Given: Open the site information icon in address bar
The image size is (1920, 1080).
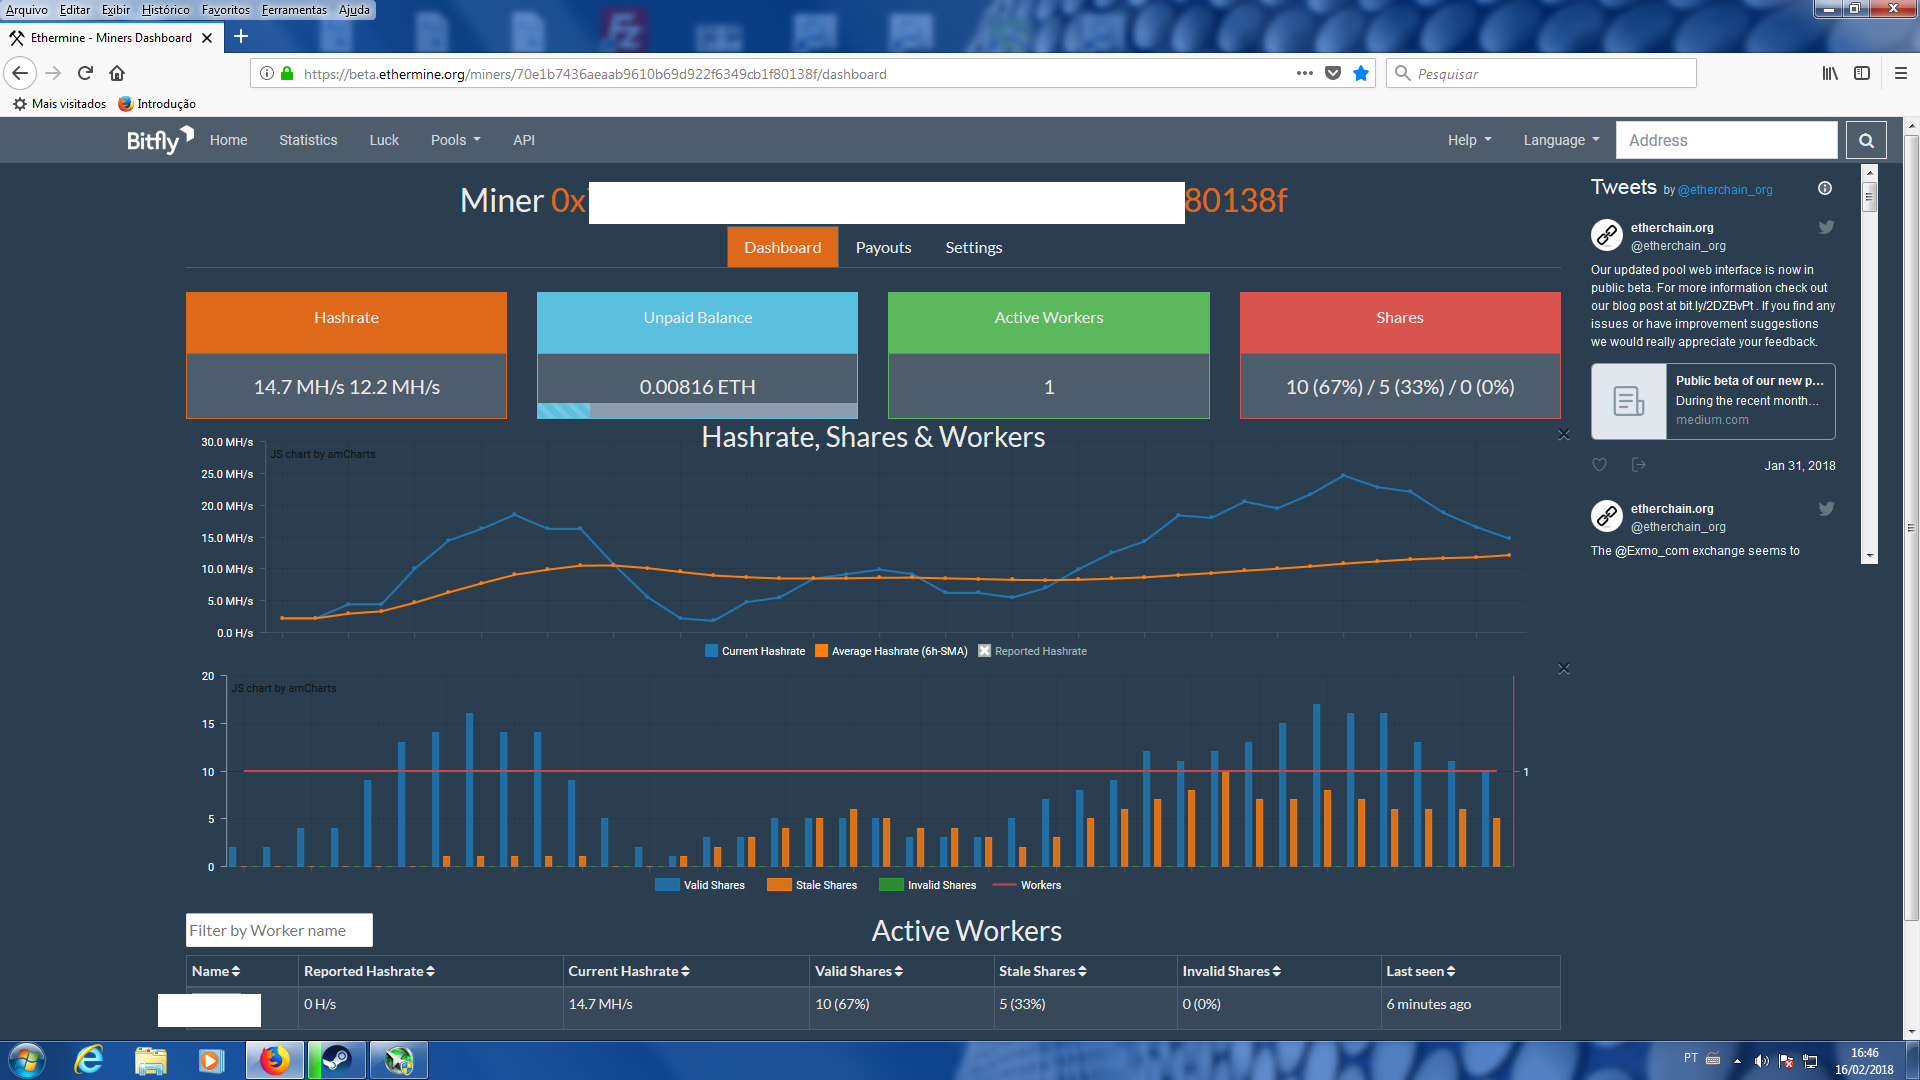Looking at the screenshot, I should [266, 73].
